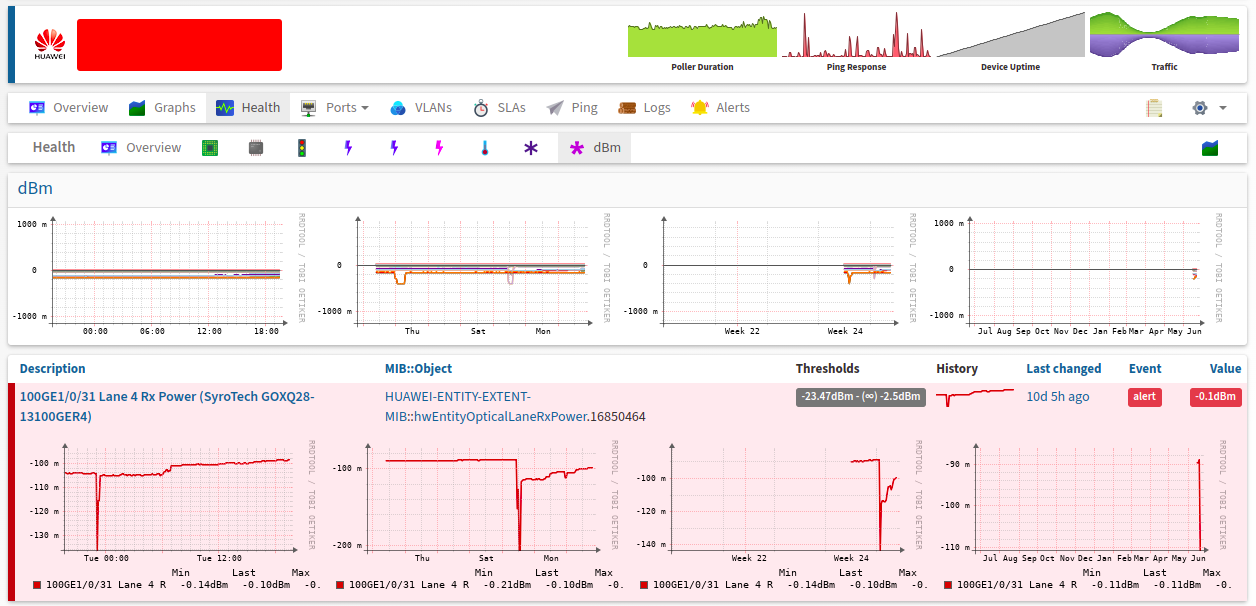Viewport: 1256px width, 606px height.
Task: Click the red alert event badge
Action: pos(1145,397)
